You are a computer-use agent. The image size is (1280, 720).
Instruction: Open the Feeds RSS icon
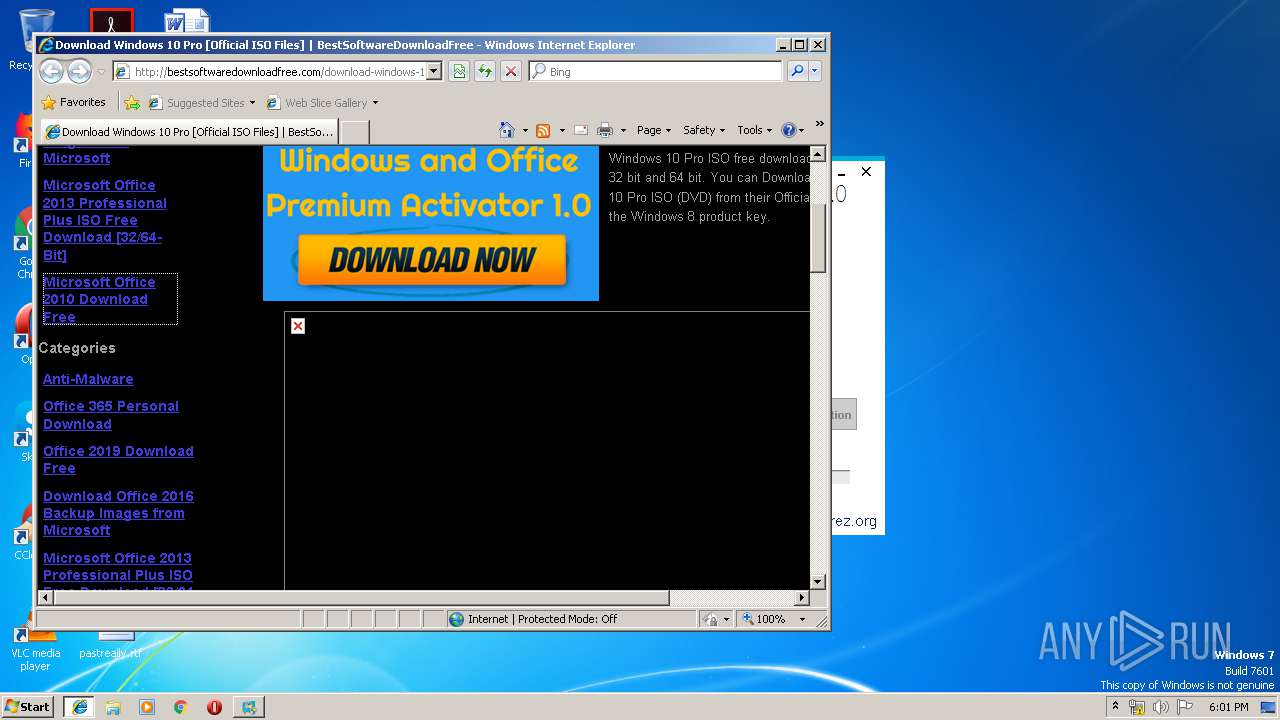pos(543,130)
